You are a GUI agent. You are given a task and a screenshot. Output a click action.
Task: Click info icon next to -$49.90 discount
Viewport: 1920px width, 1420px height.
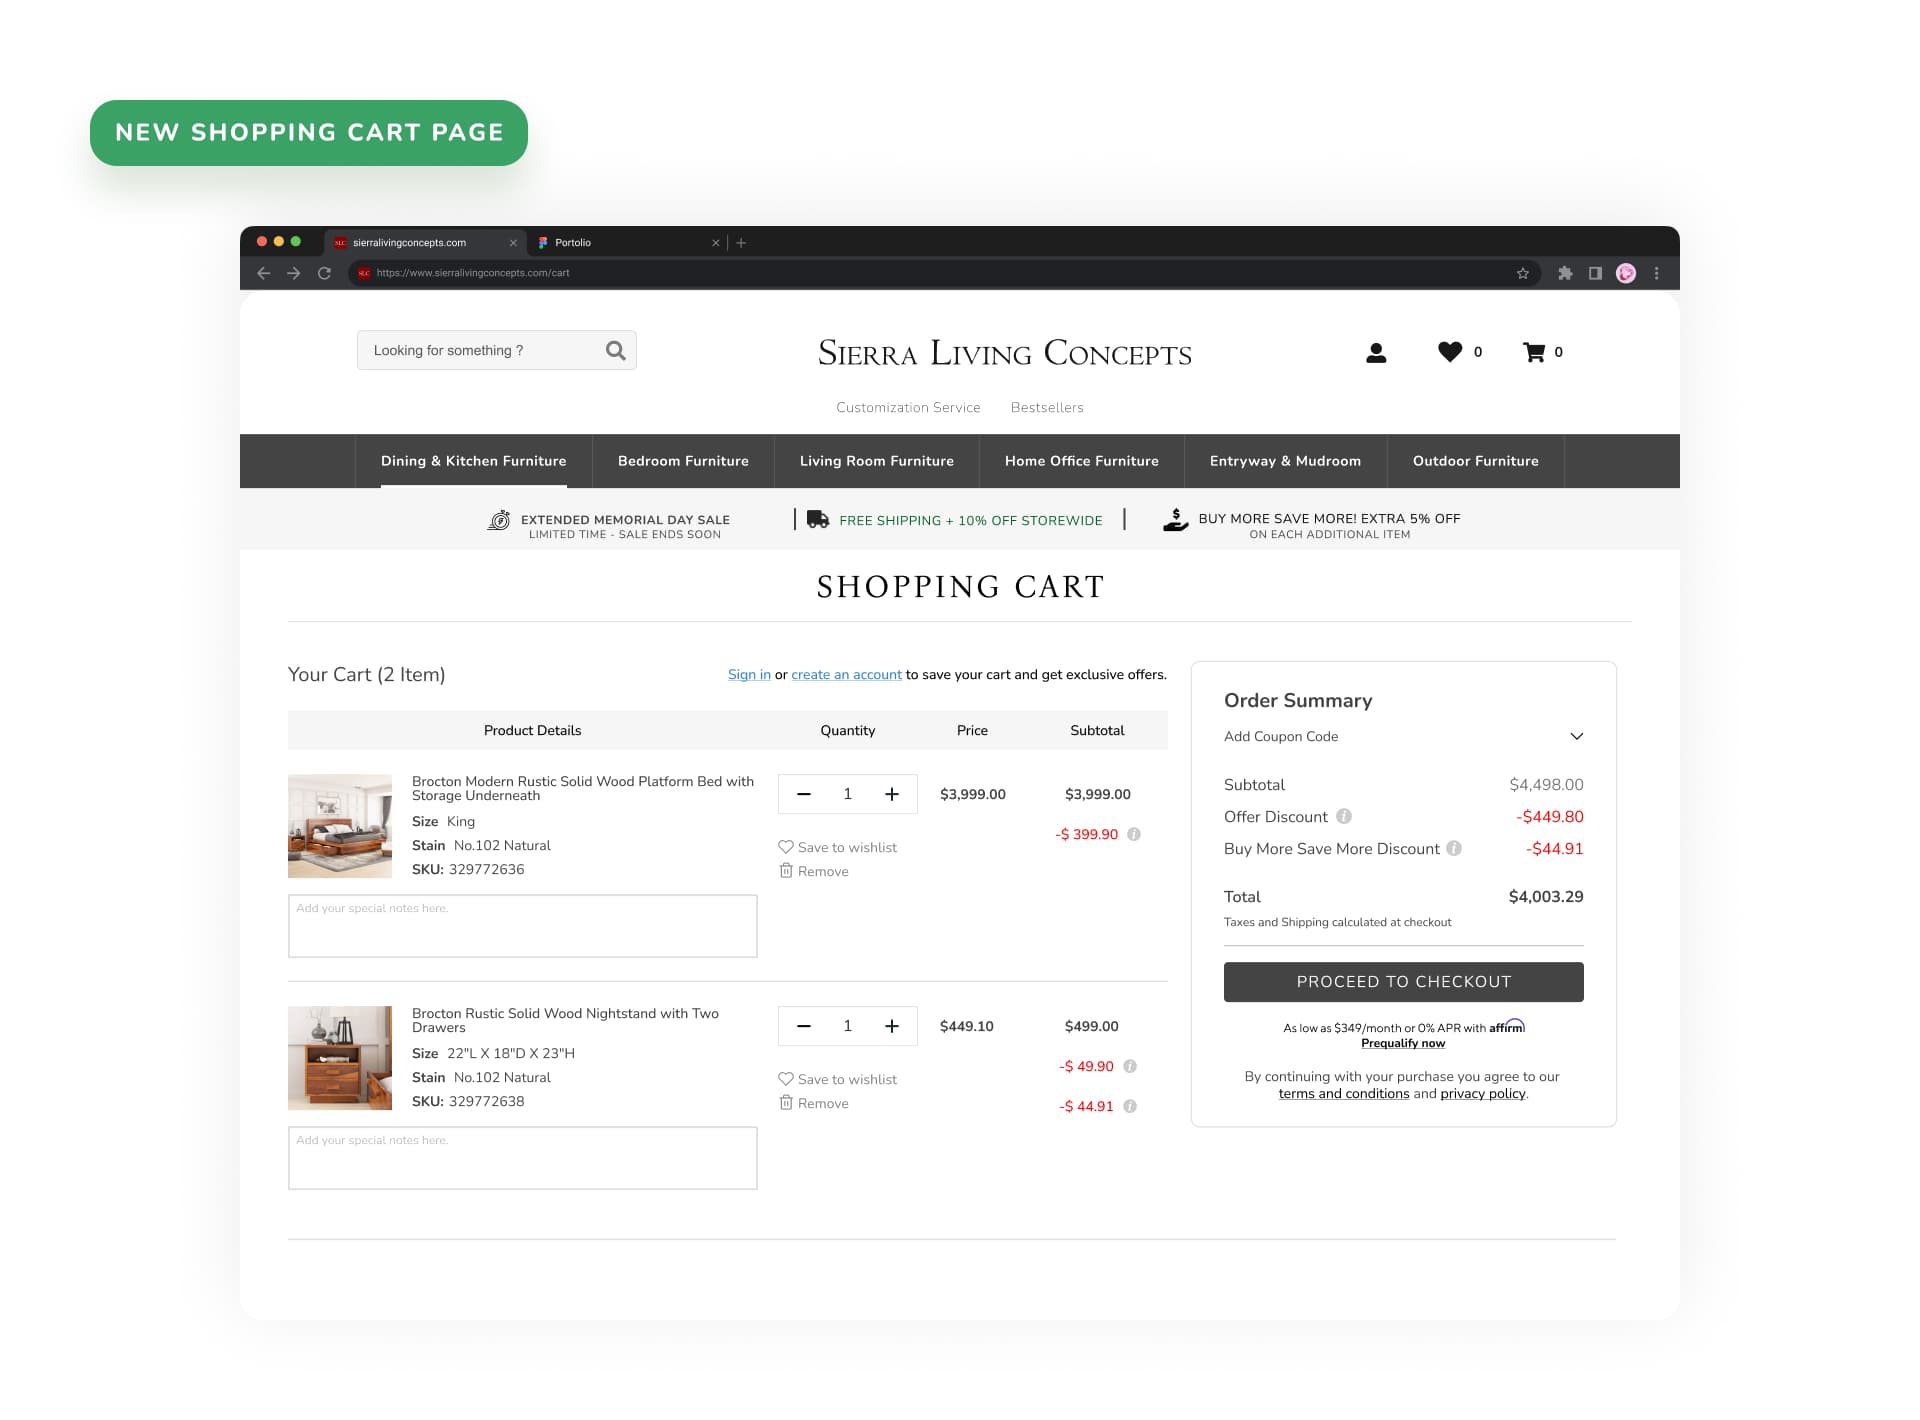click(1130, 1066)
